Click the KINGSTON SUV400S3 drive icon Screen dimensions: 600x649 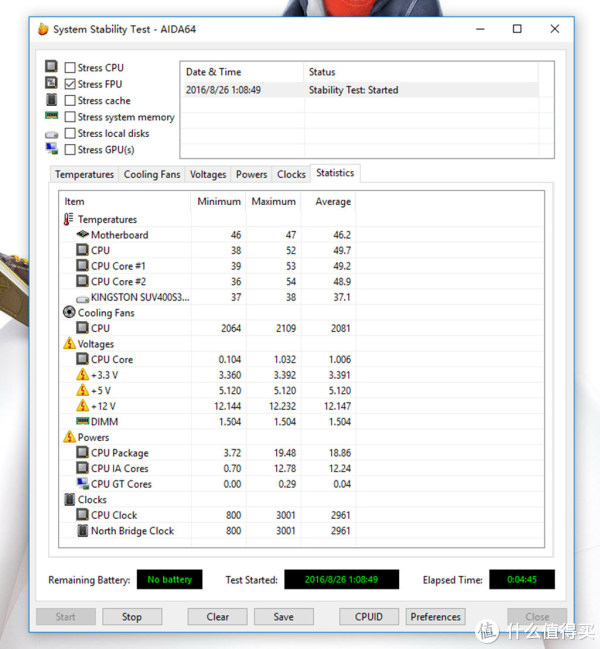(83, 299)
